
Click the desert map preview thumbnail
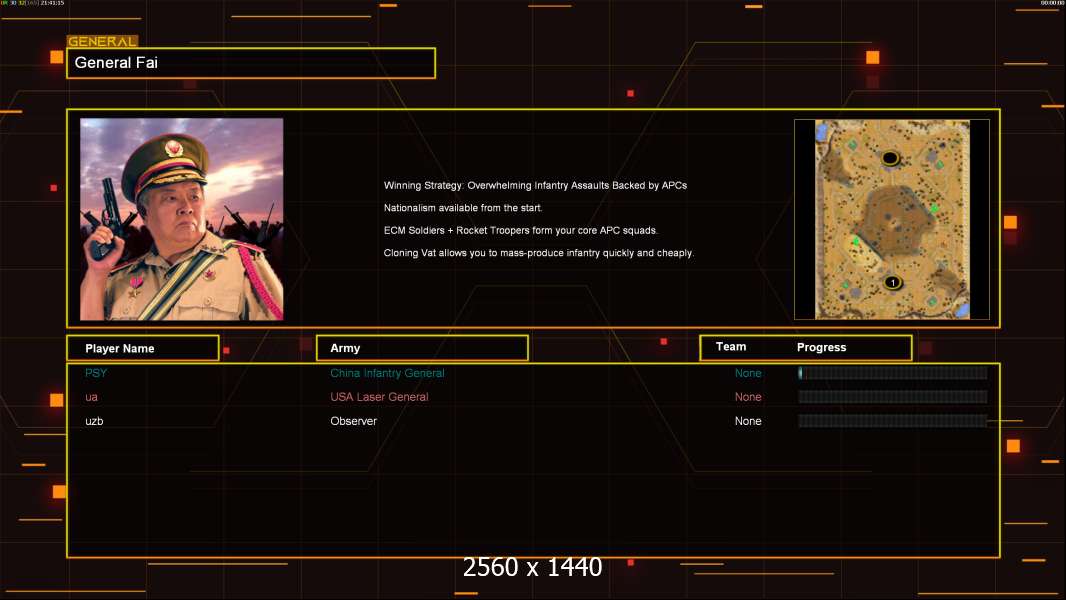892,219
